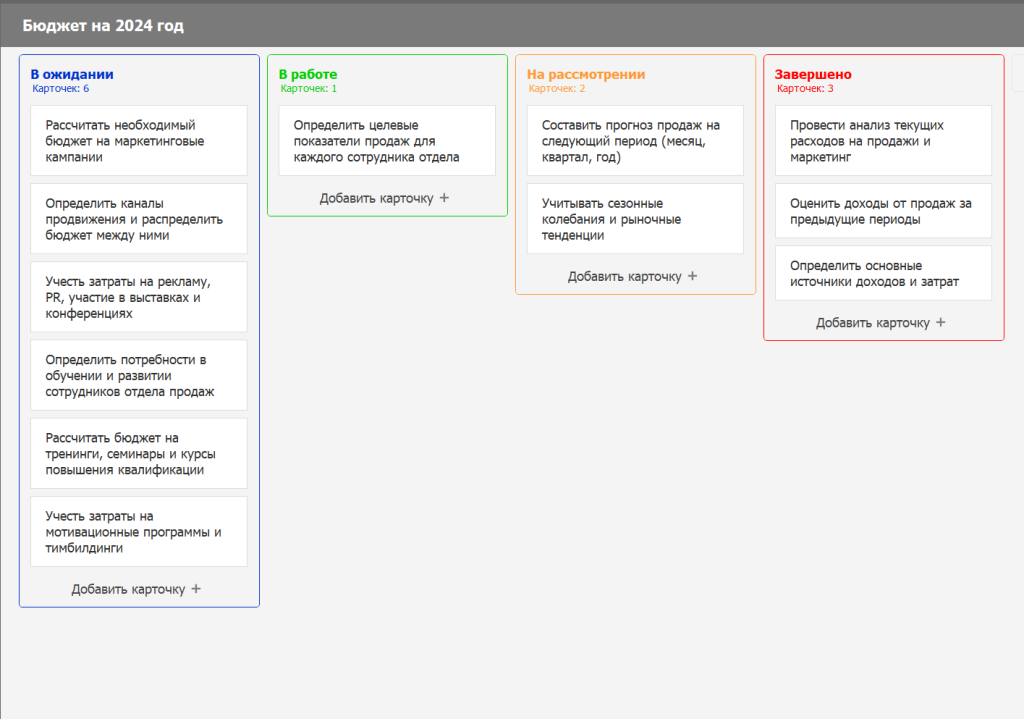Click the red "Завершено" column title
Screen dimensions: 1024x719
[813, 74]
